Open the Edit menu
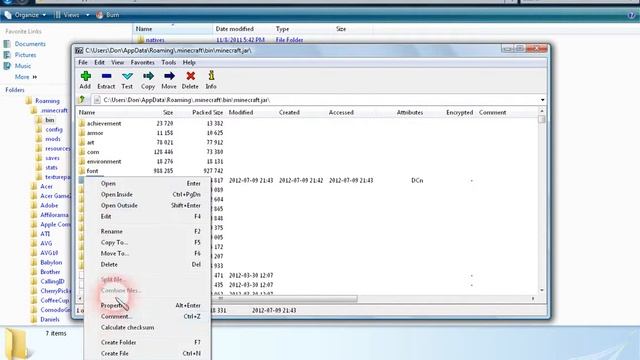The image size is (640, 360). point(99,62)
